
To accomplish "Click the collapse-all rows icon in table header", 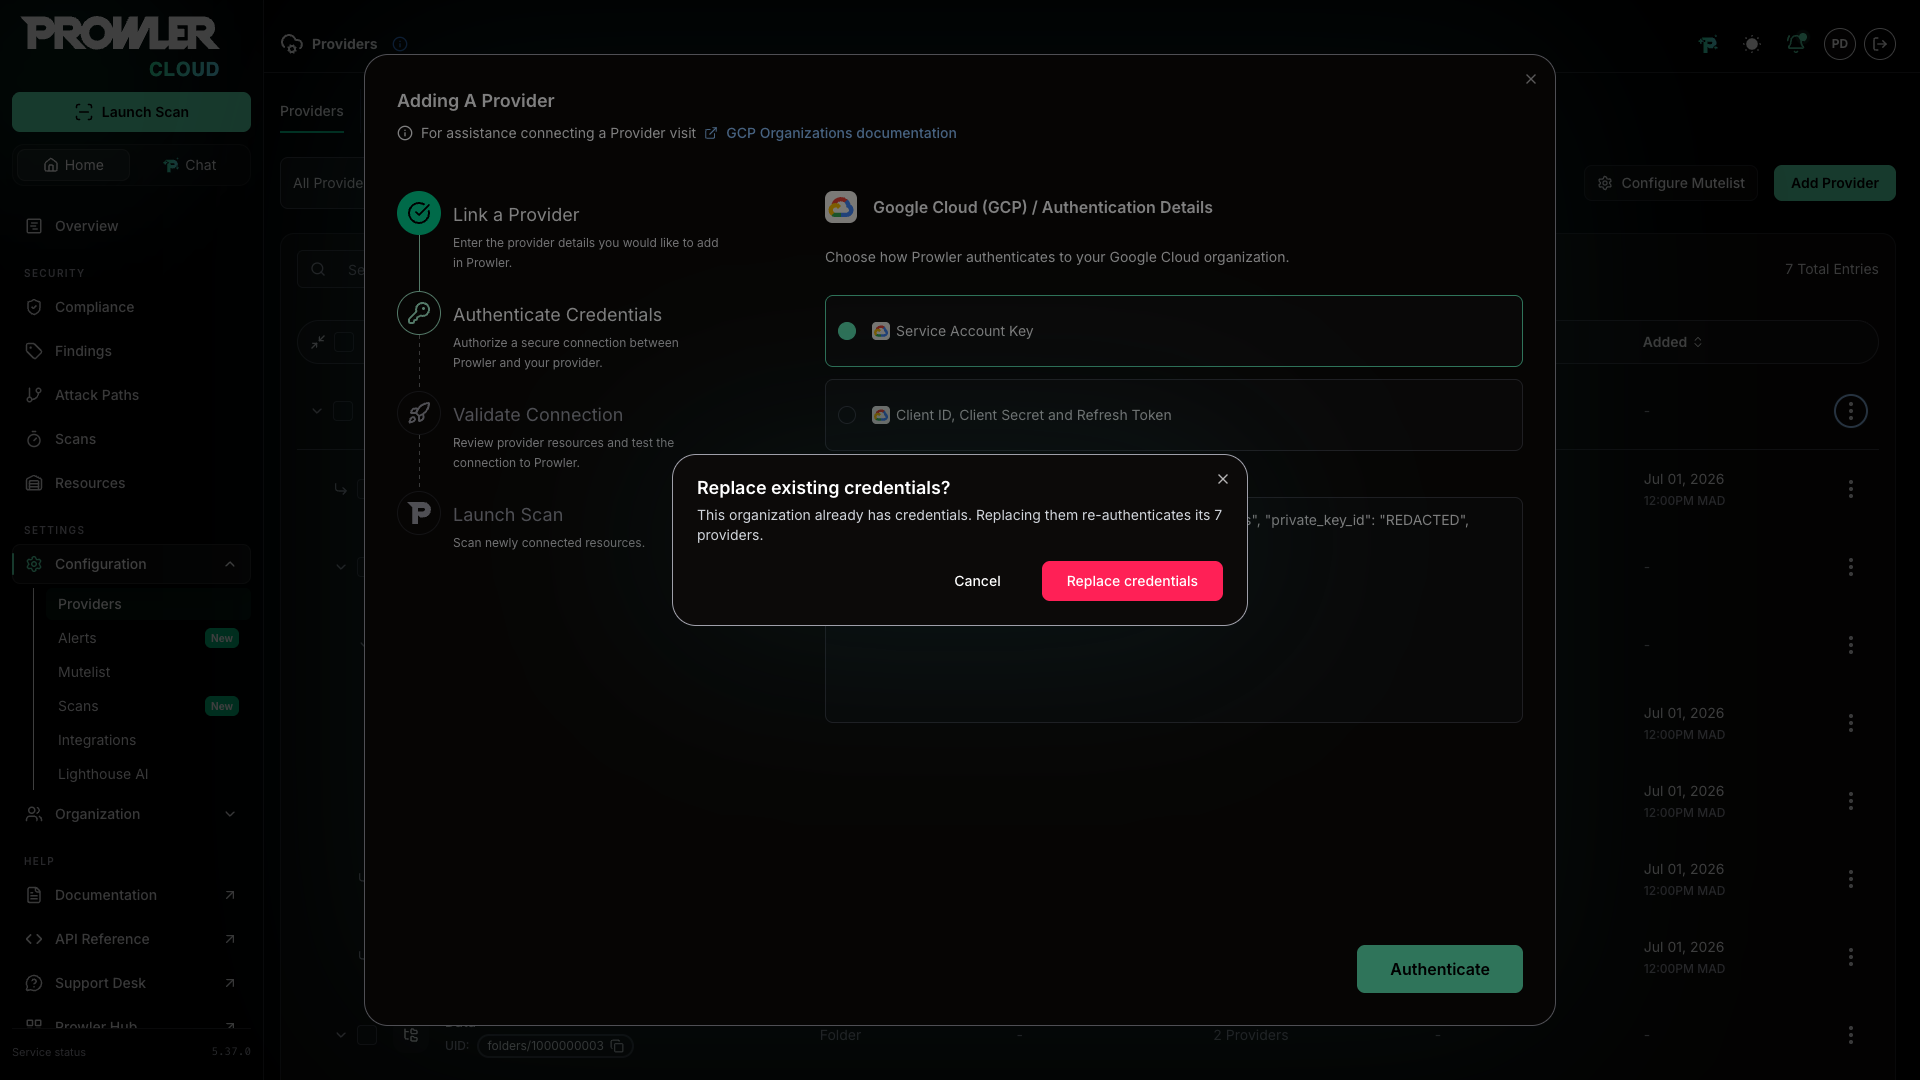I will click(x=318, y=342).
